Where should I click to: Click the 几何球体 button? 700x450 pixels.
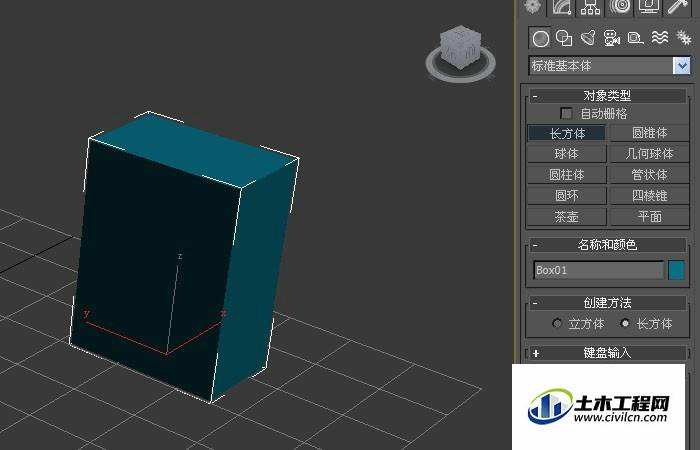[650, 154]
